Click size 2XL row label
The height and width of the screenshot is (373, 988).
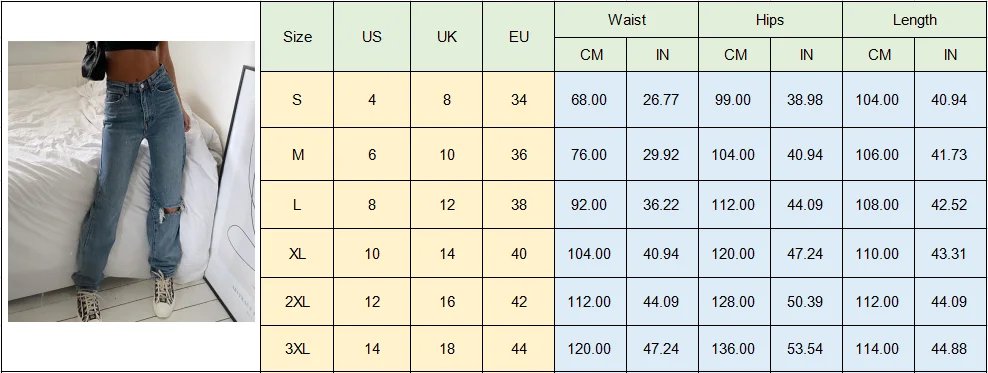tap(297, 302)
